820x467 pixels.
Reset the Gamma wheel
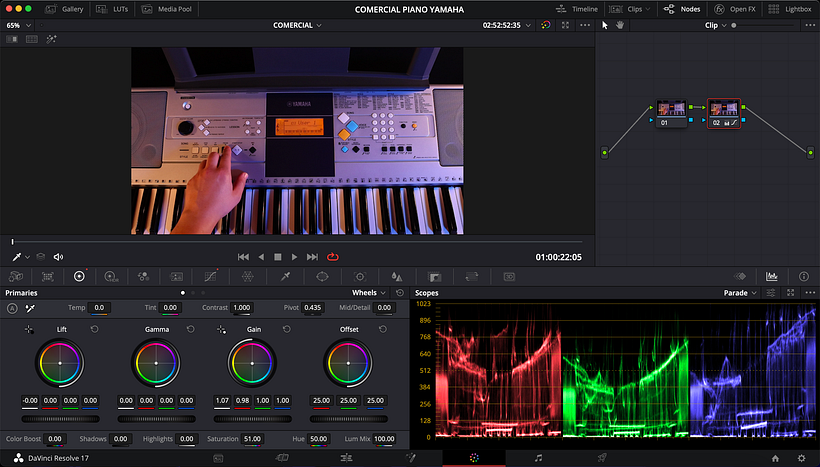(190, 329)
